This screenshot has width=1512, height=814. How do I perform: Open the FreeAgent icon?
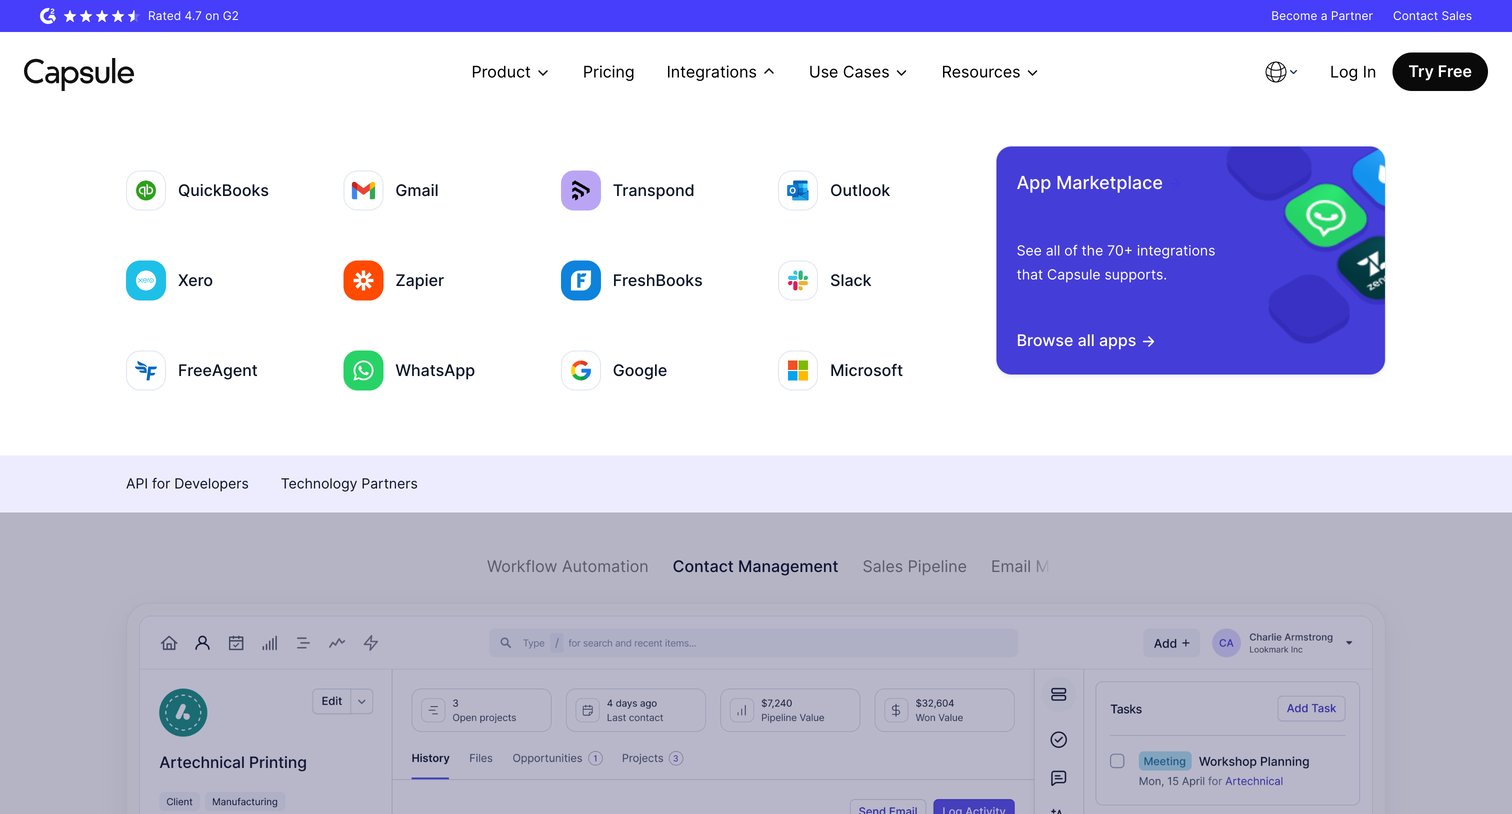point(146,370)
